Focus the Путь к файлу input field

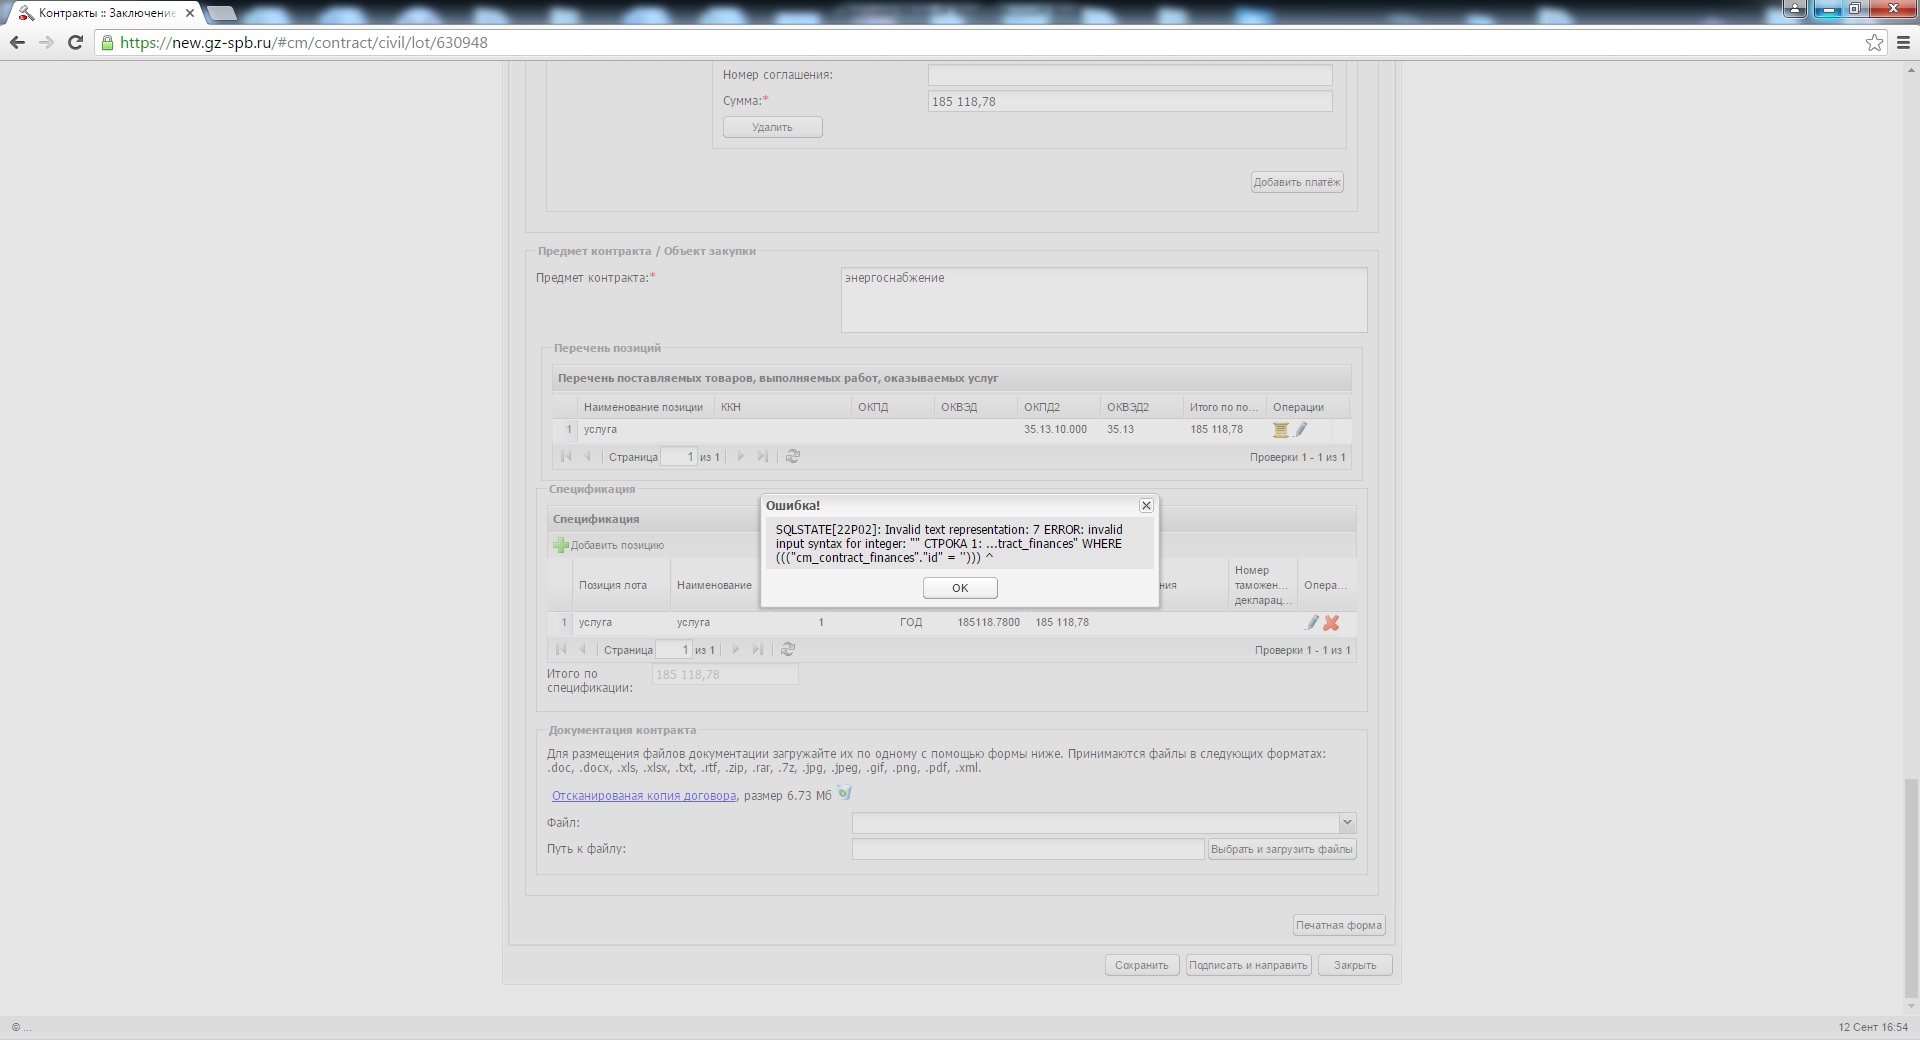pyautogui.click(x=1028, y=849)
